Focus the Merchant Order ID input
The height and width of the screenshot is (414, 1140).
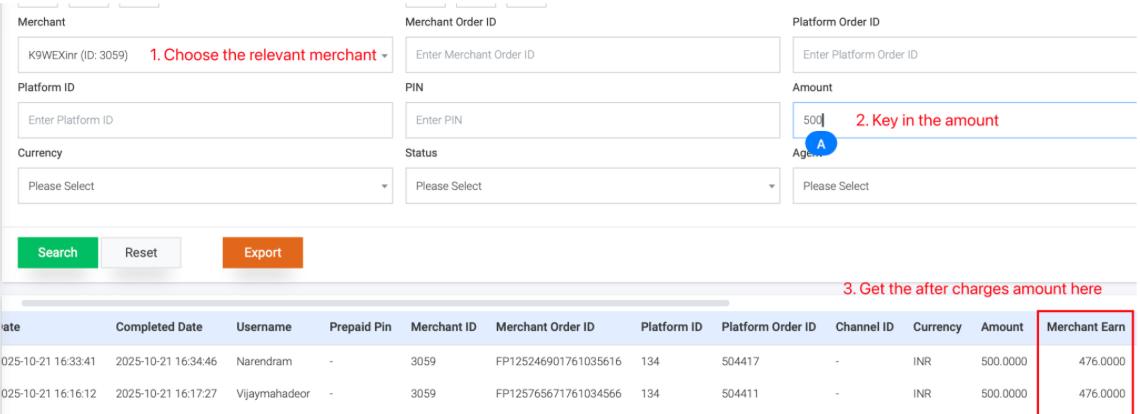(592, 54)
